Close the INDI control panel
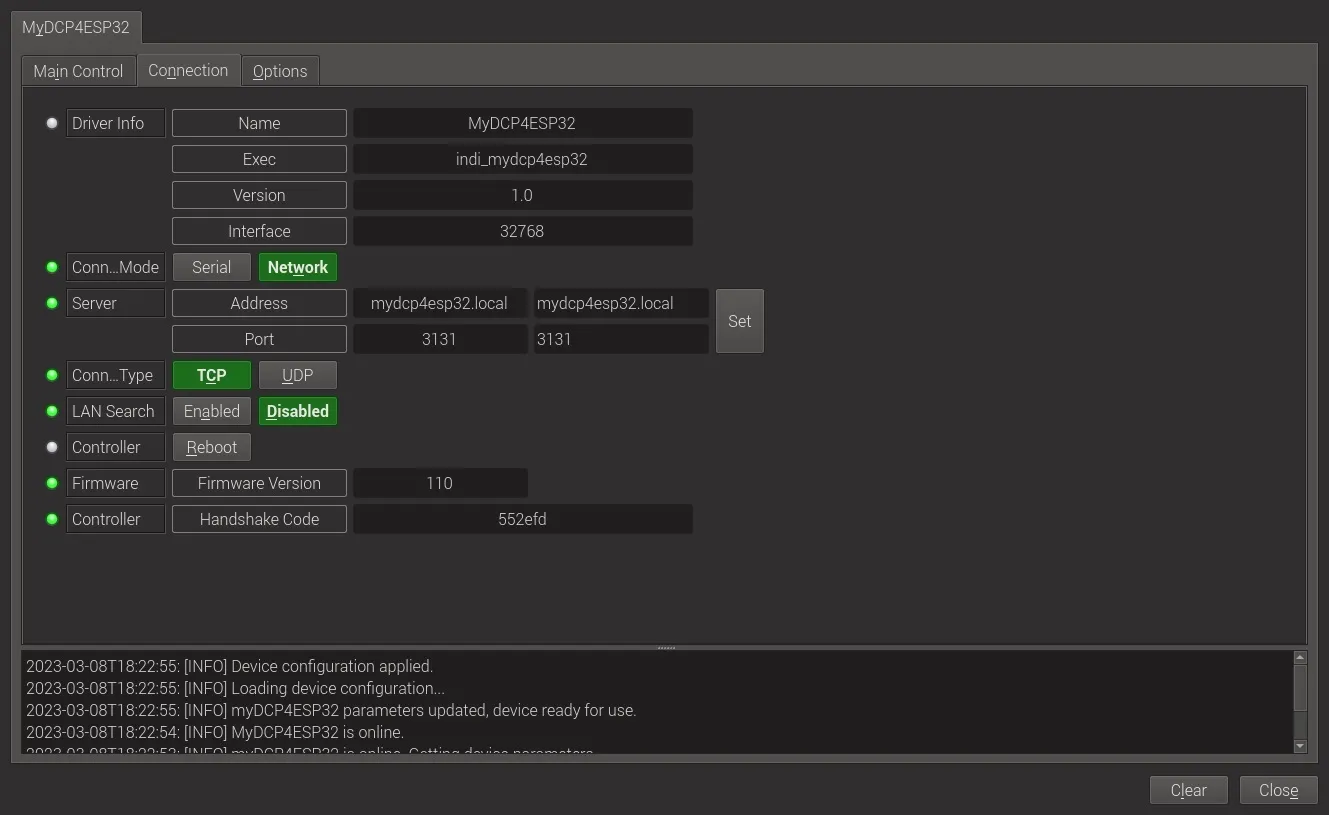1329x815 pixels. 1279,790
